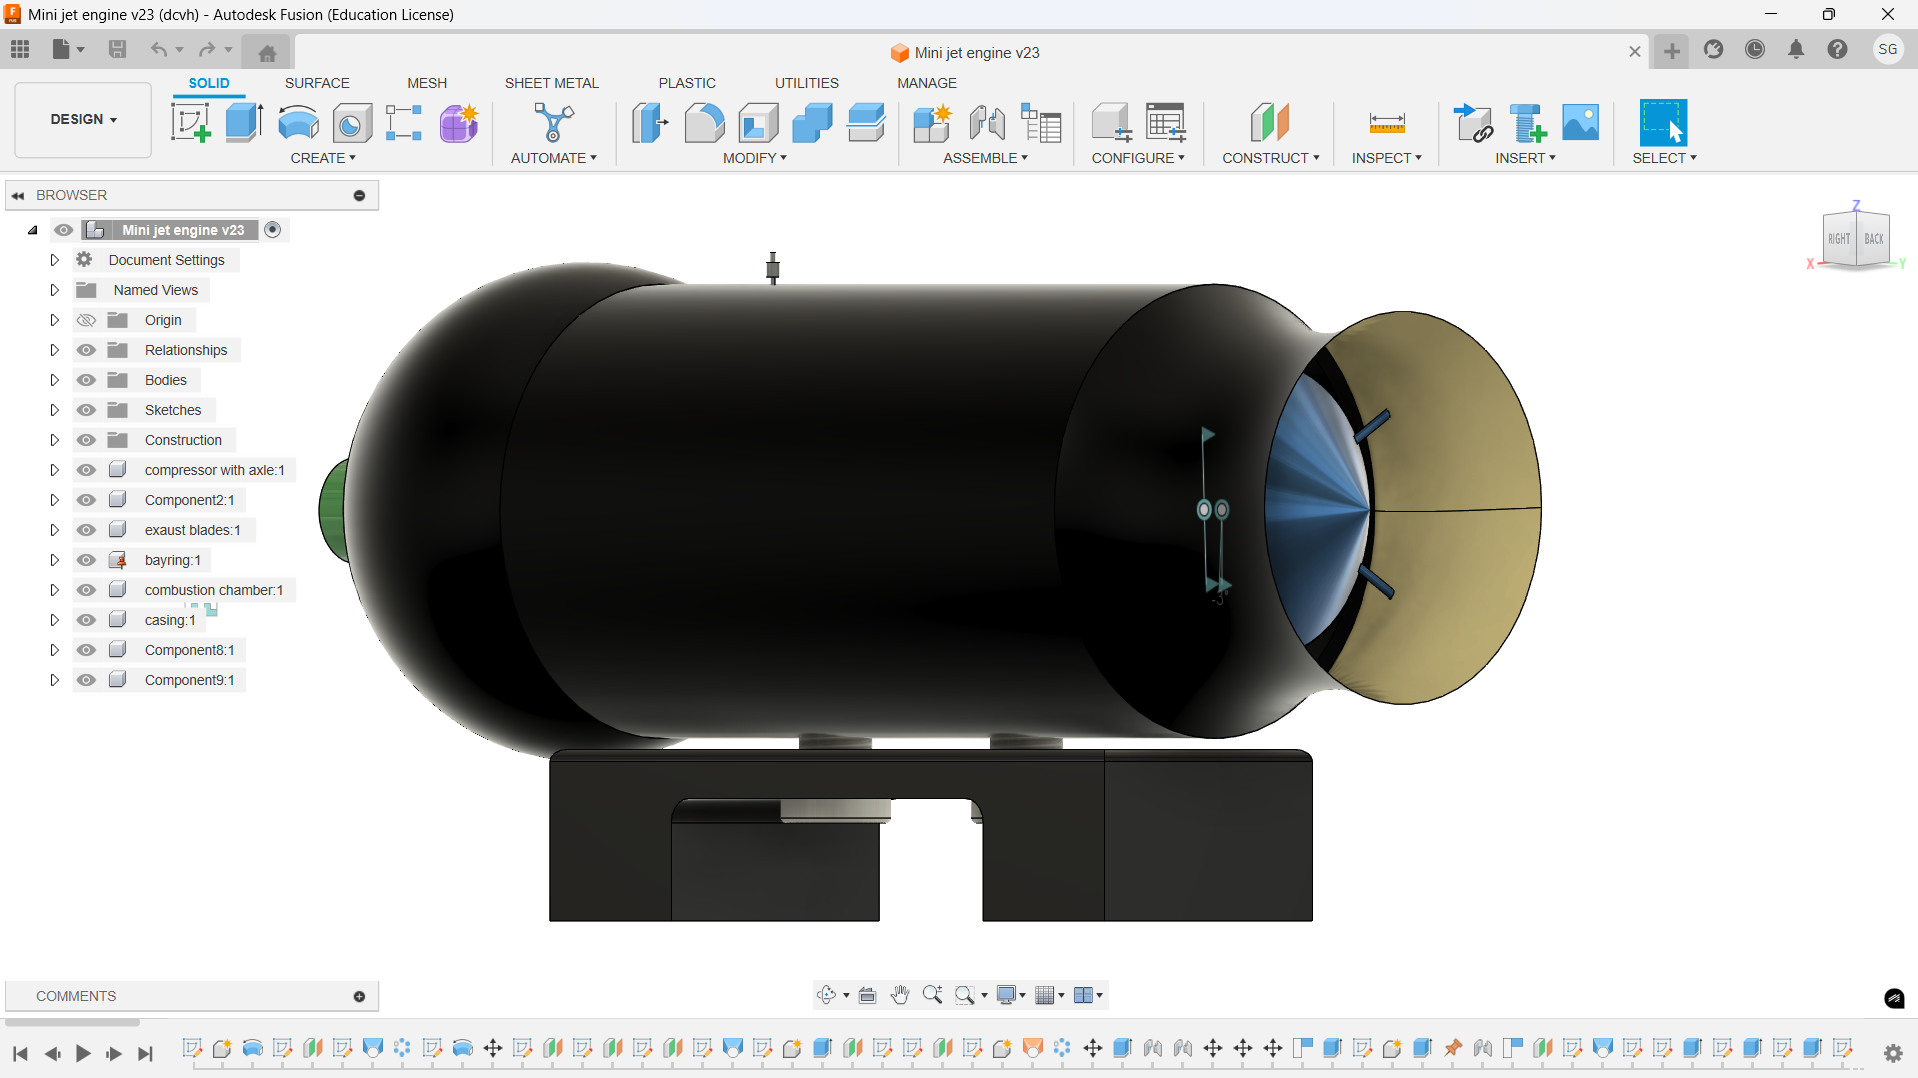1918x1078 pixels.
Task: Open the CREATE dropdown menu
Action: [323, 158]
